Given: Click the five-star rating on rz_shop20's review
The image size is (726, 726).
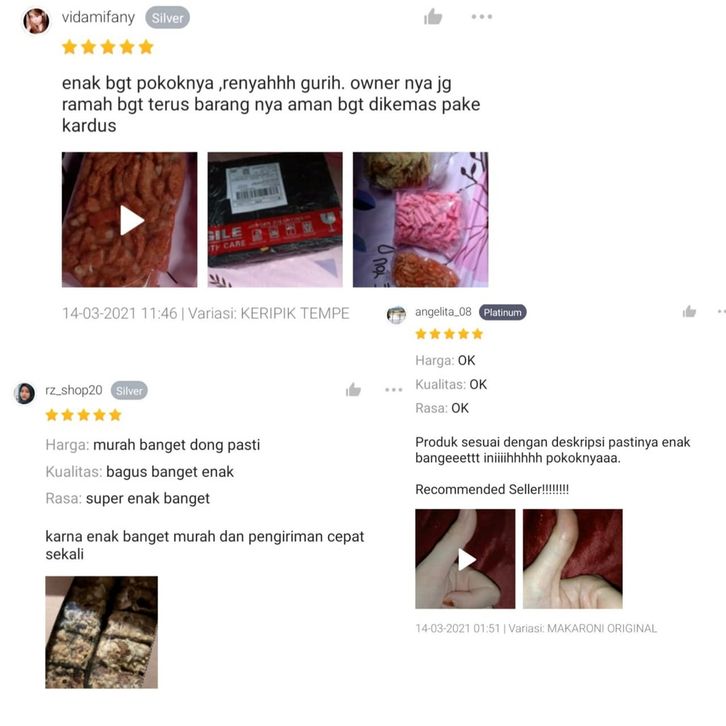Looking at the screenshot, I should tap(83, 415).
